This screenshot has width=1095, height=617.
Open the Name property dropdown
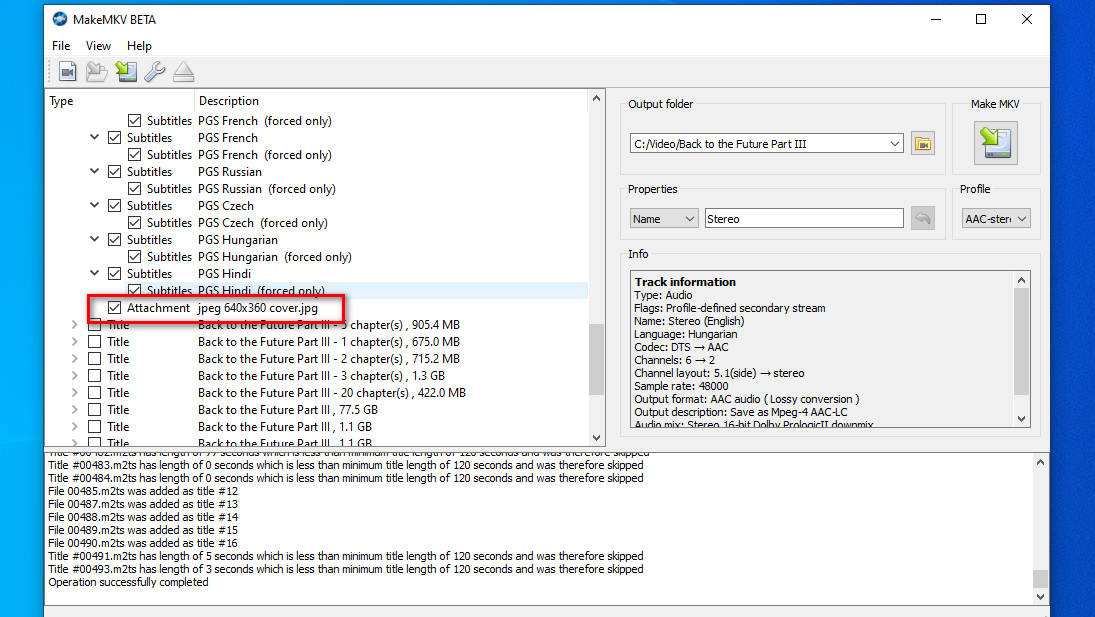[663, 218]
